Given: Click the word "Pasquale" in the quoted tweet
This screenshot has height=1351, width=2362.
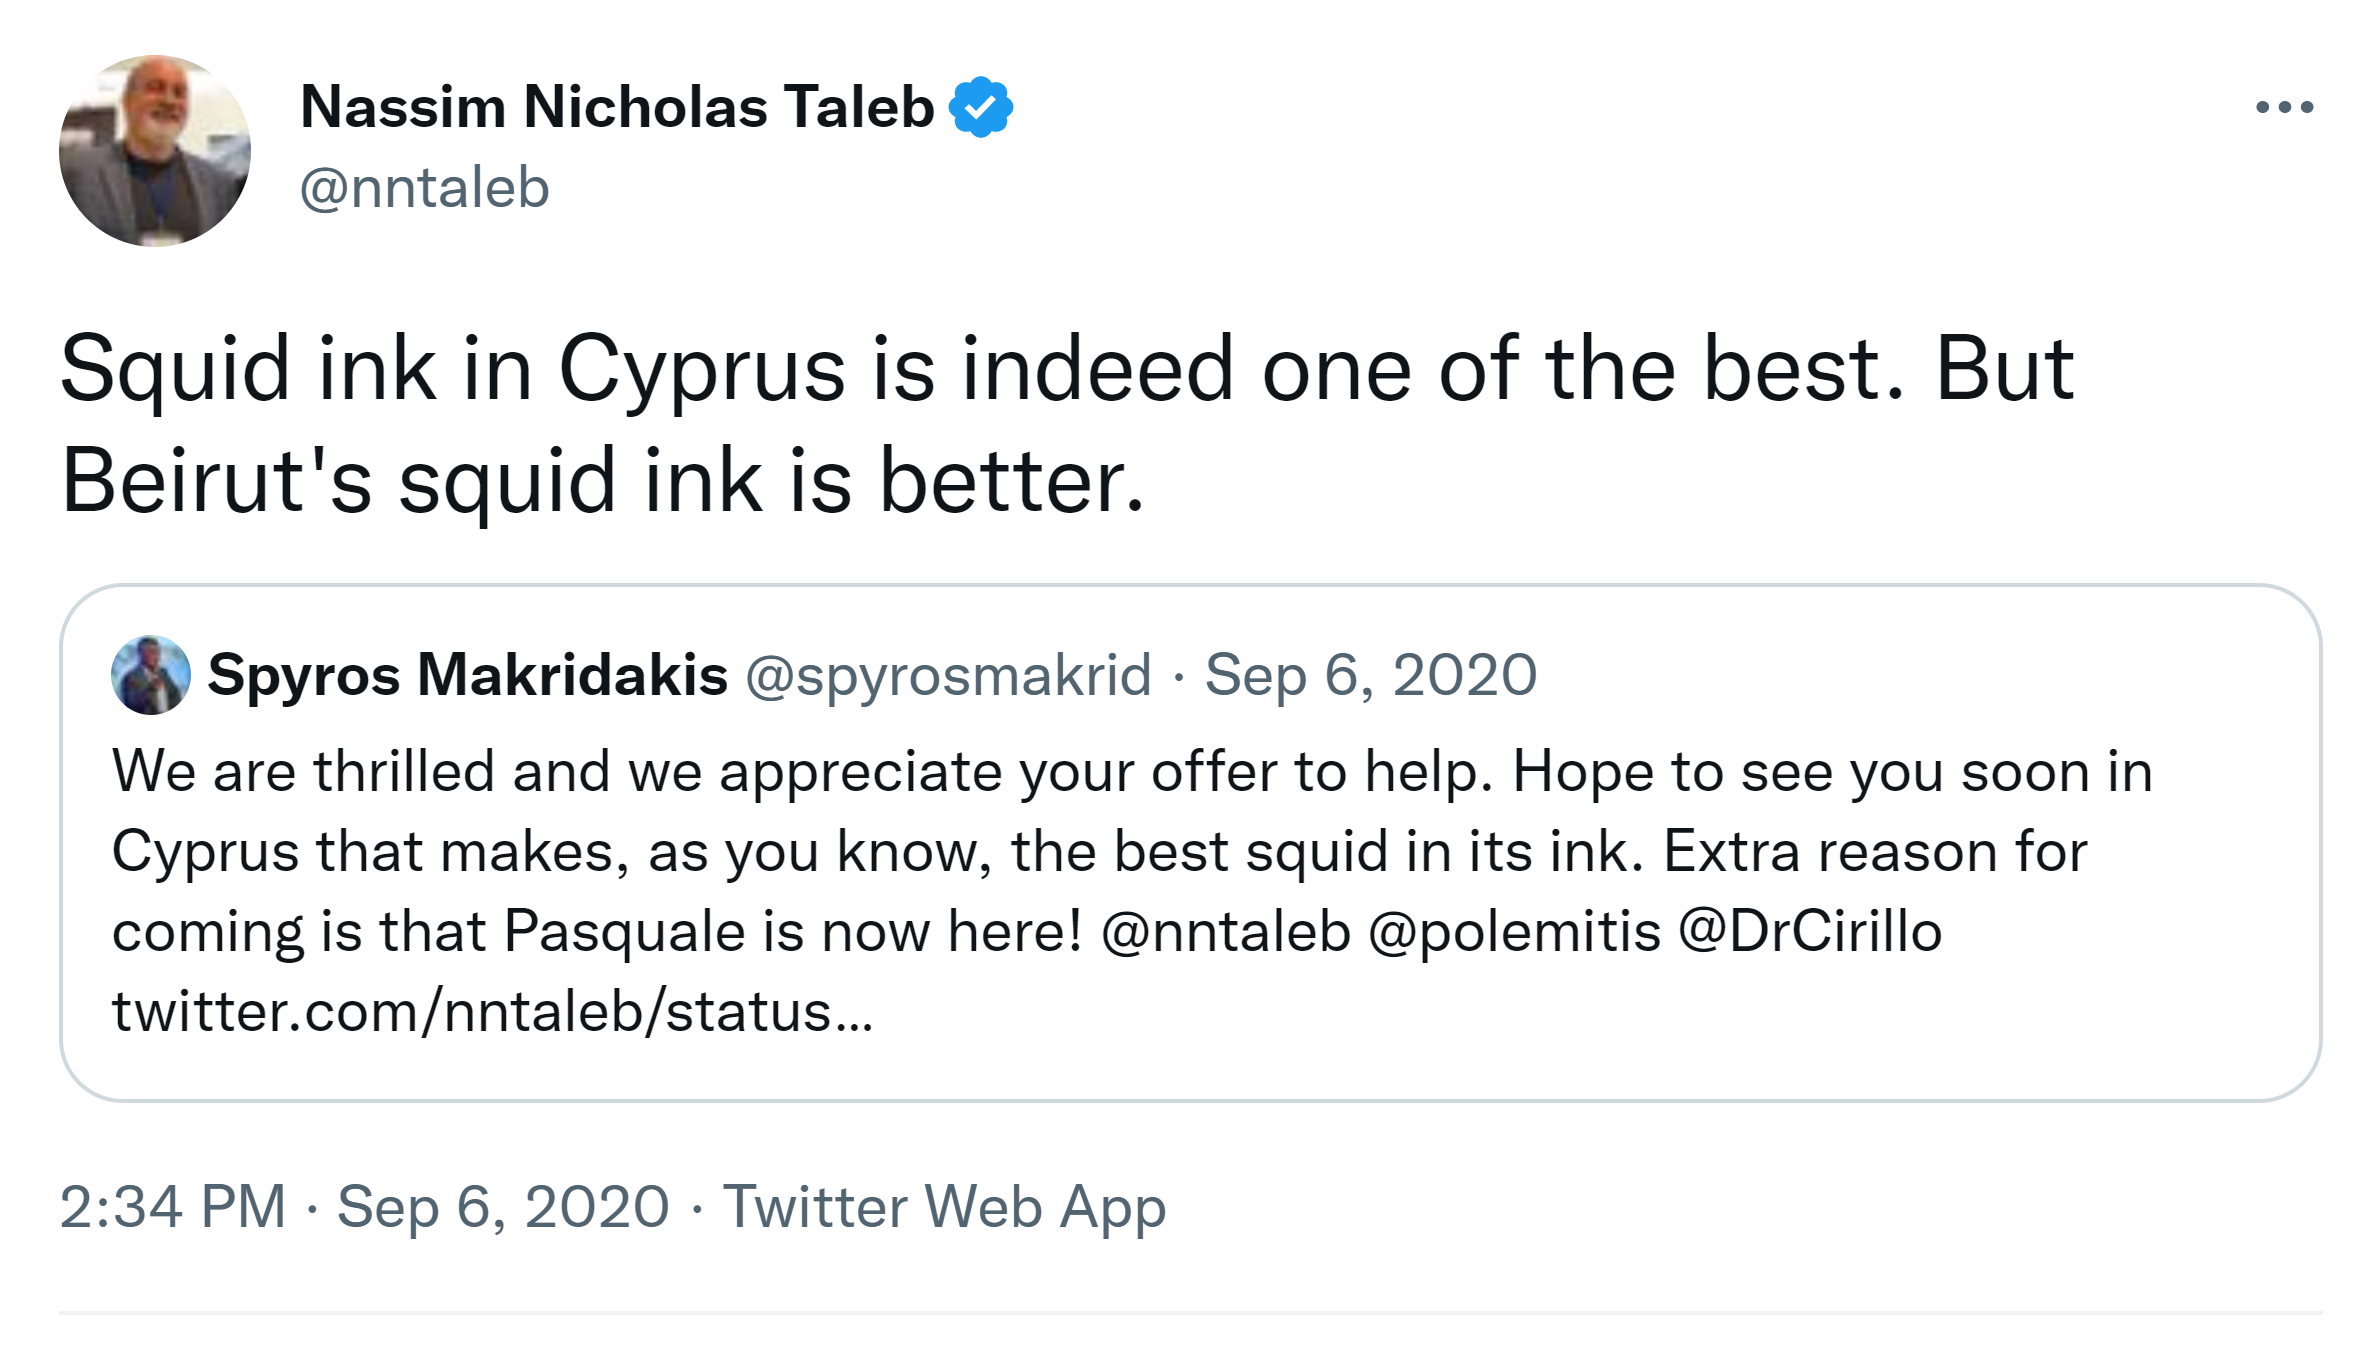Looking at the screenshot, I should [x=624, y=932].
